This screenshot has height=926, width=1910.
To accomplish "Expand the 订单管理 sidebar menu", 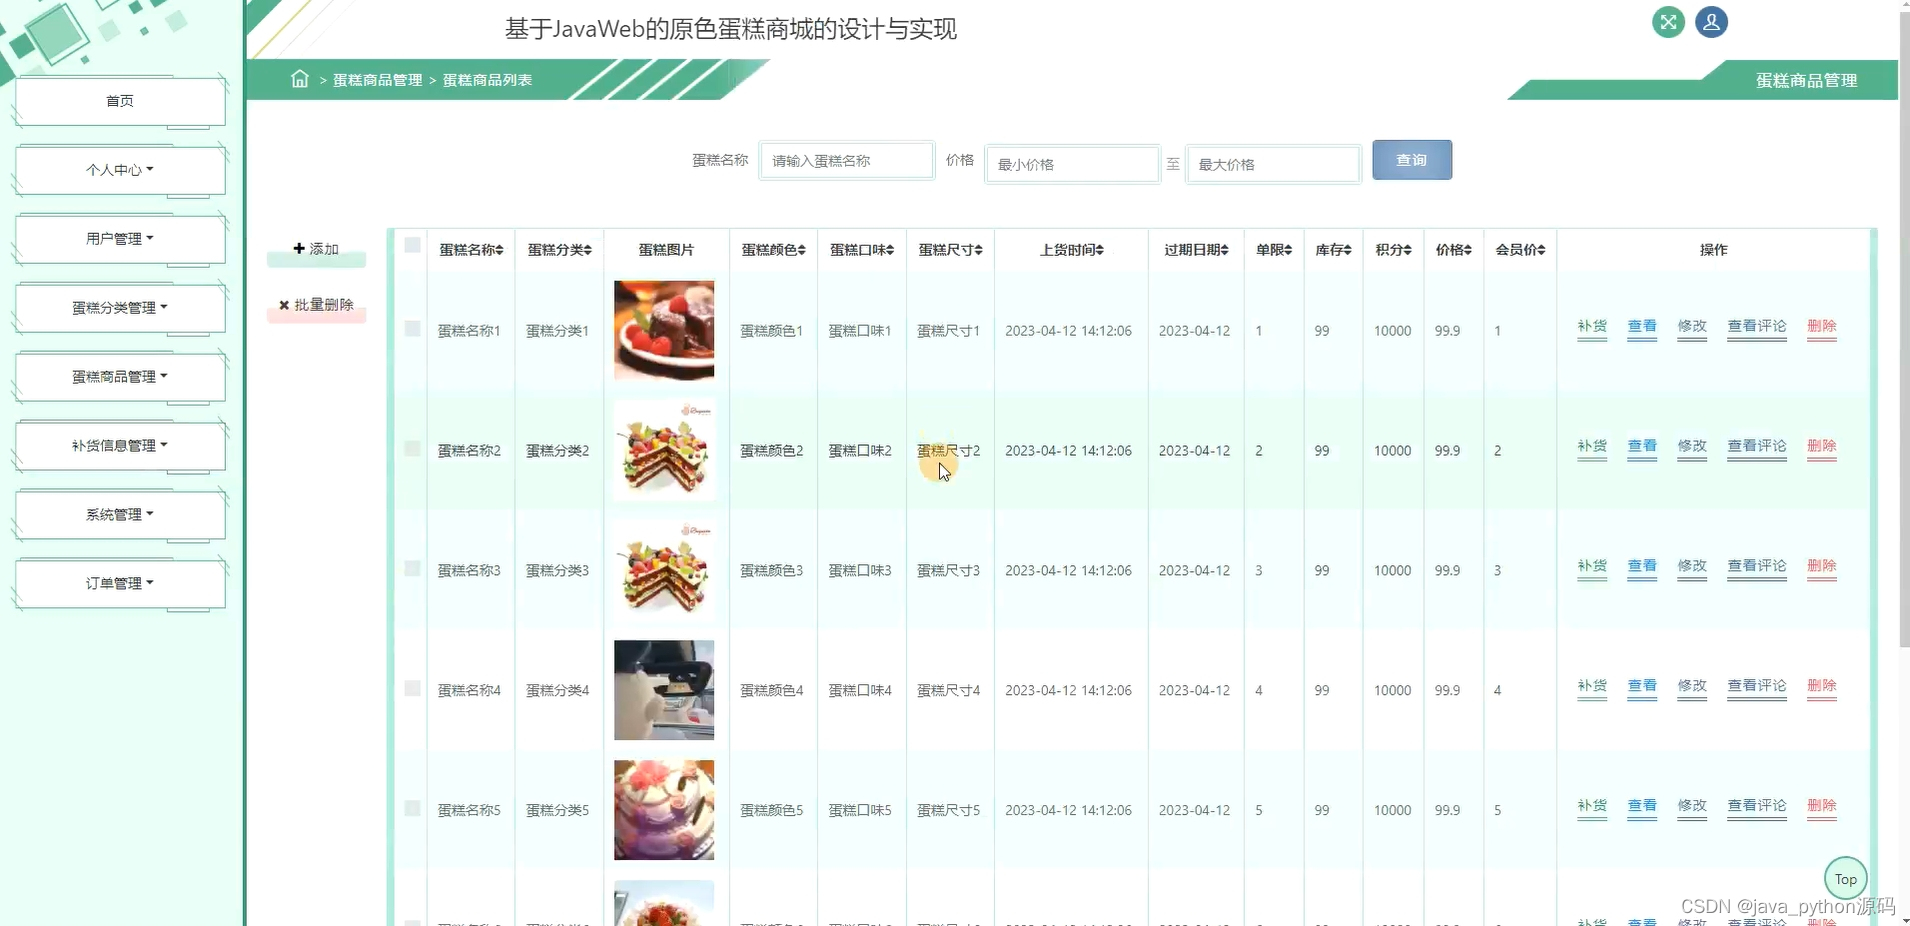I will click(x=120, y=583).
